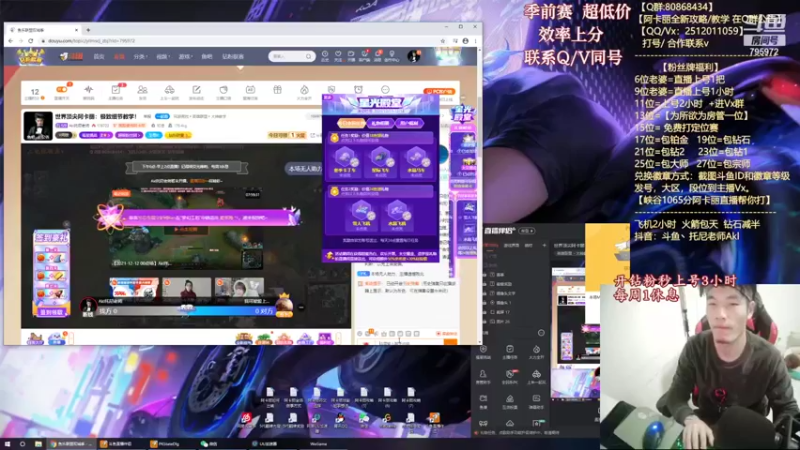
Task: Go back in the Chrome browser
Action: (11, 41)
